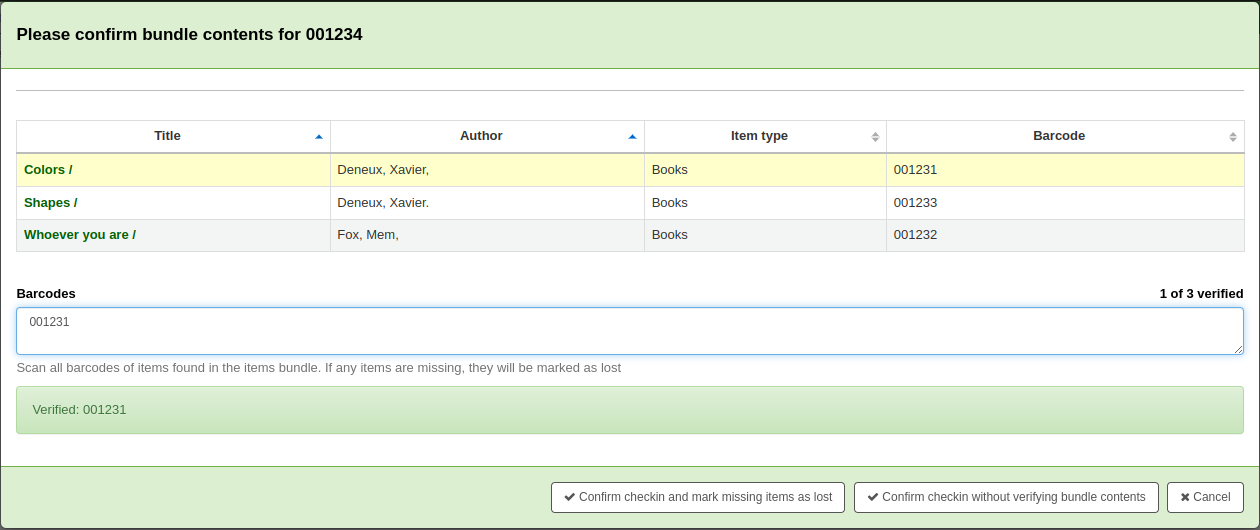Focus the Barcodes text input area
The image size is (1260, 530).
pos(630,331)
